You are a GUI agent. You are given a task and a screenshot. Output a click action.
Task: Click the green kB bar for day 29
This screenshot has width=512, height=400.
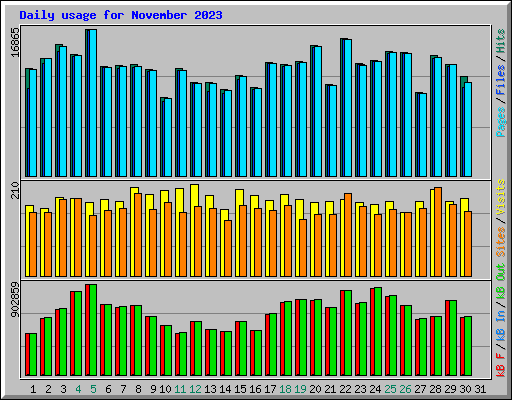click(453, 338)
